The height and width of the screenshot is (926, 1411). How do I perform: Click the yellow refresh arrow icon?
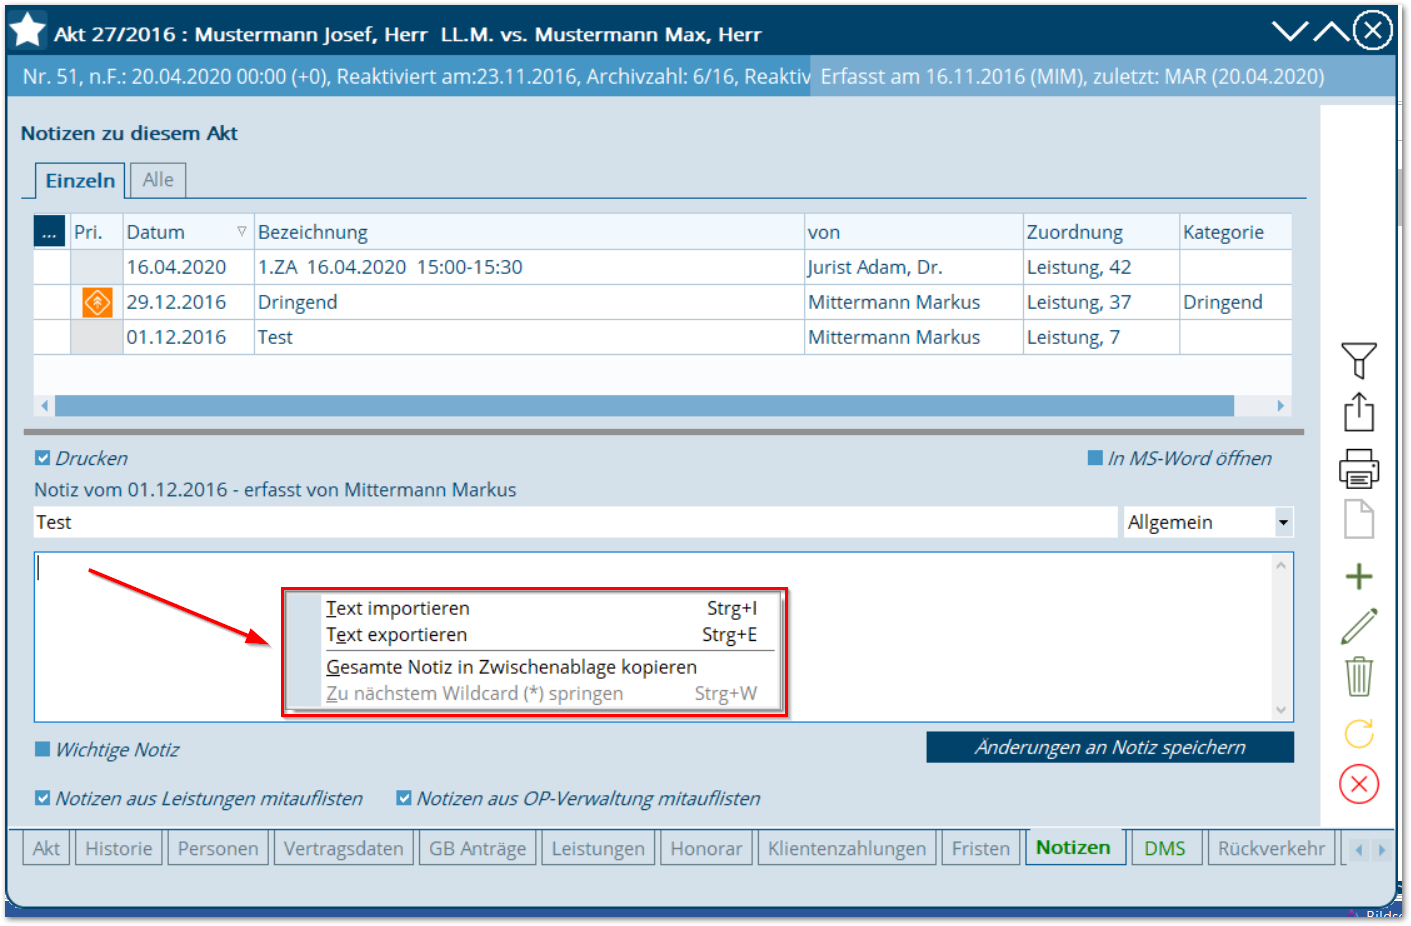(1359, 733)
